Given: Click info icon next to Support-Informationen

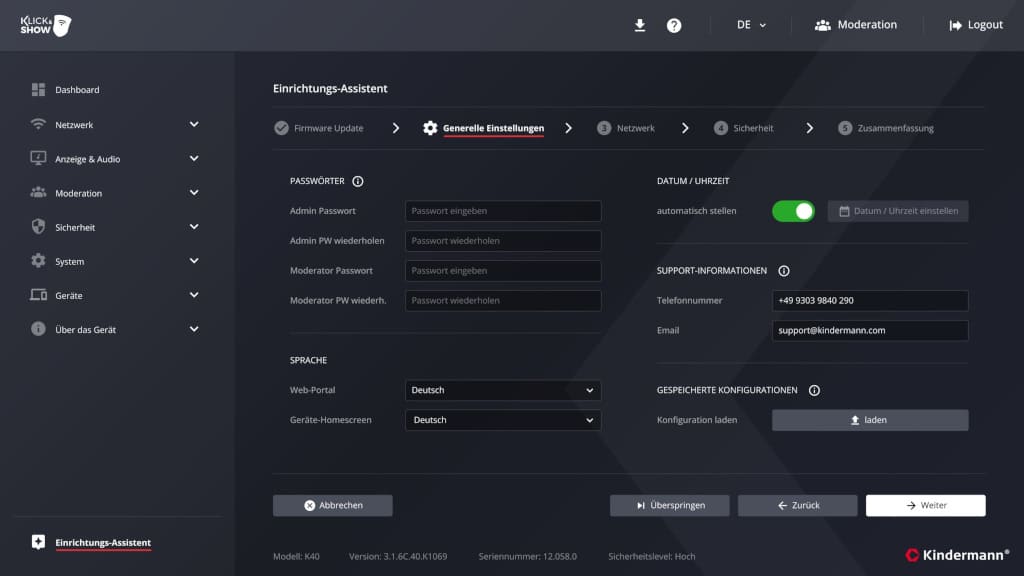Looking at the screenshot, I should coord(784,271).
